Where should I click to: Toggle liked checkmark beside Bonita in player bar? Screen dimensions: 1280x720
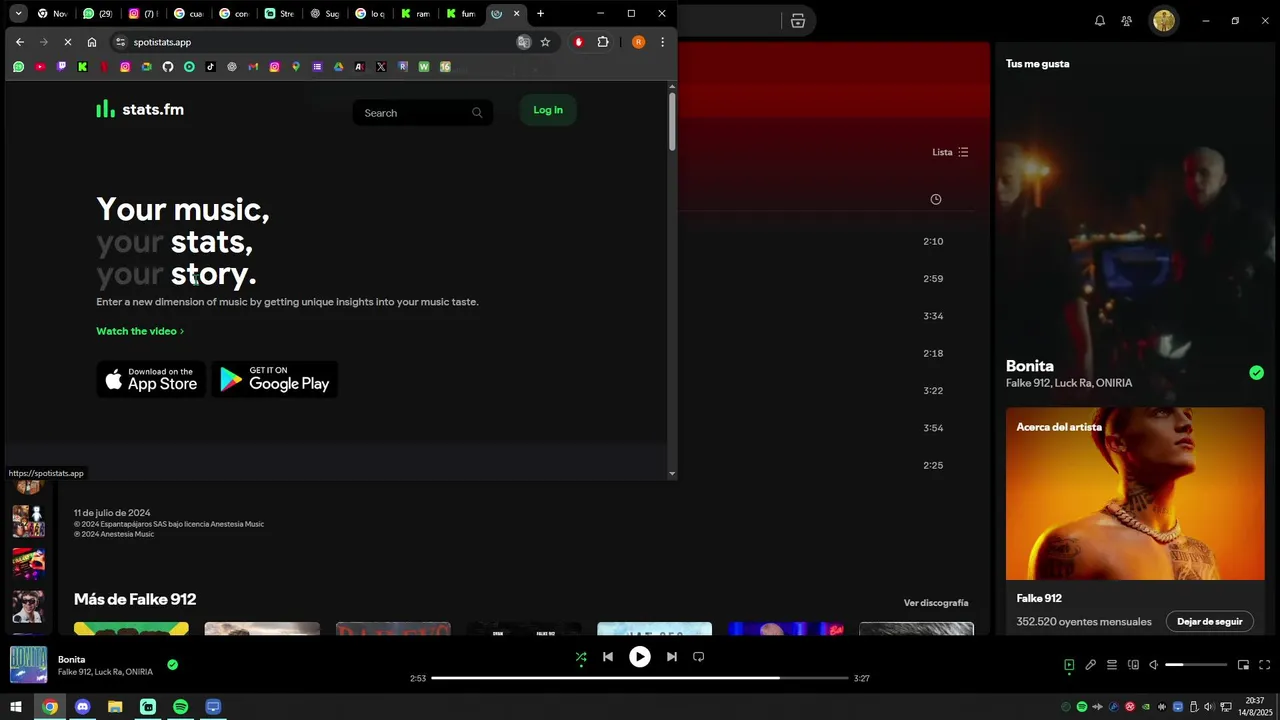click(x=173, y=665)
